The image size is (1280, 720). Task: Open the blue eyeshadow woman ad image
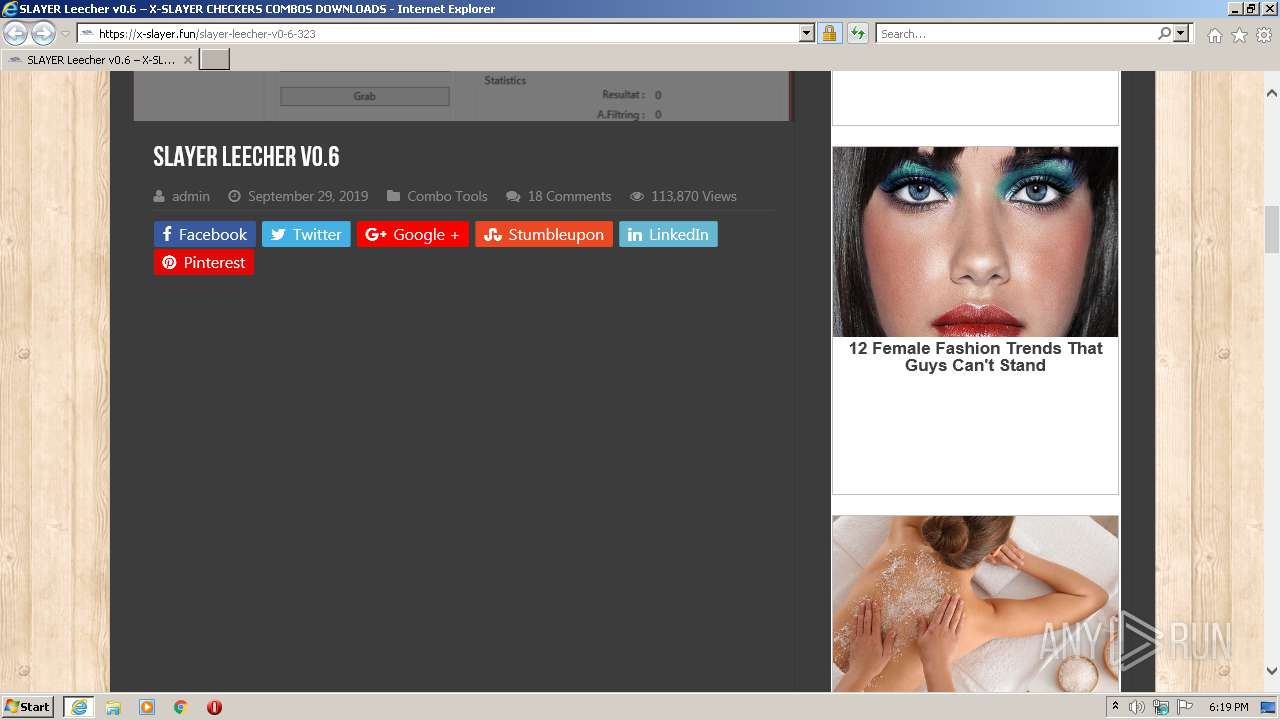click(x=975, y=242)
